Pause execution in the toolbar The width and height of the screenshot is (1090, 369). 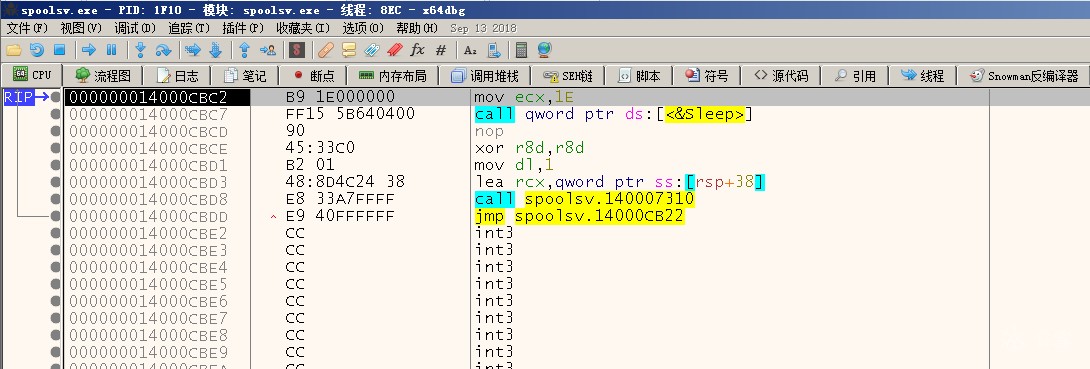111,50
